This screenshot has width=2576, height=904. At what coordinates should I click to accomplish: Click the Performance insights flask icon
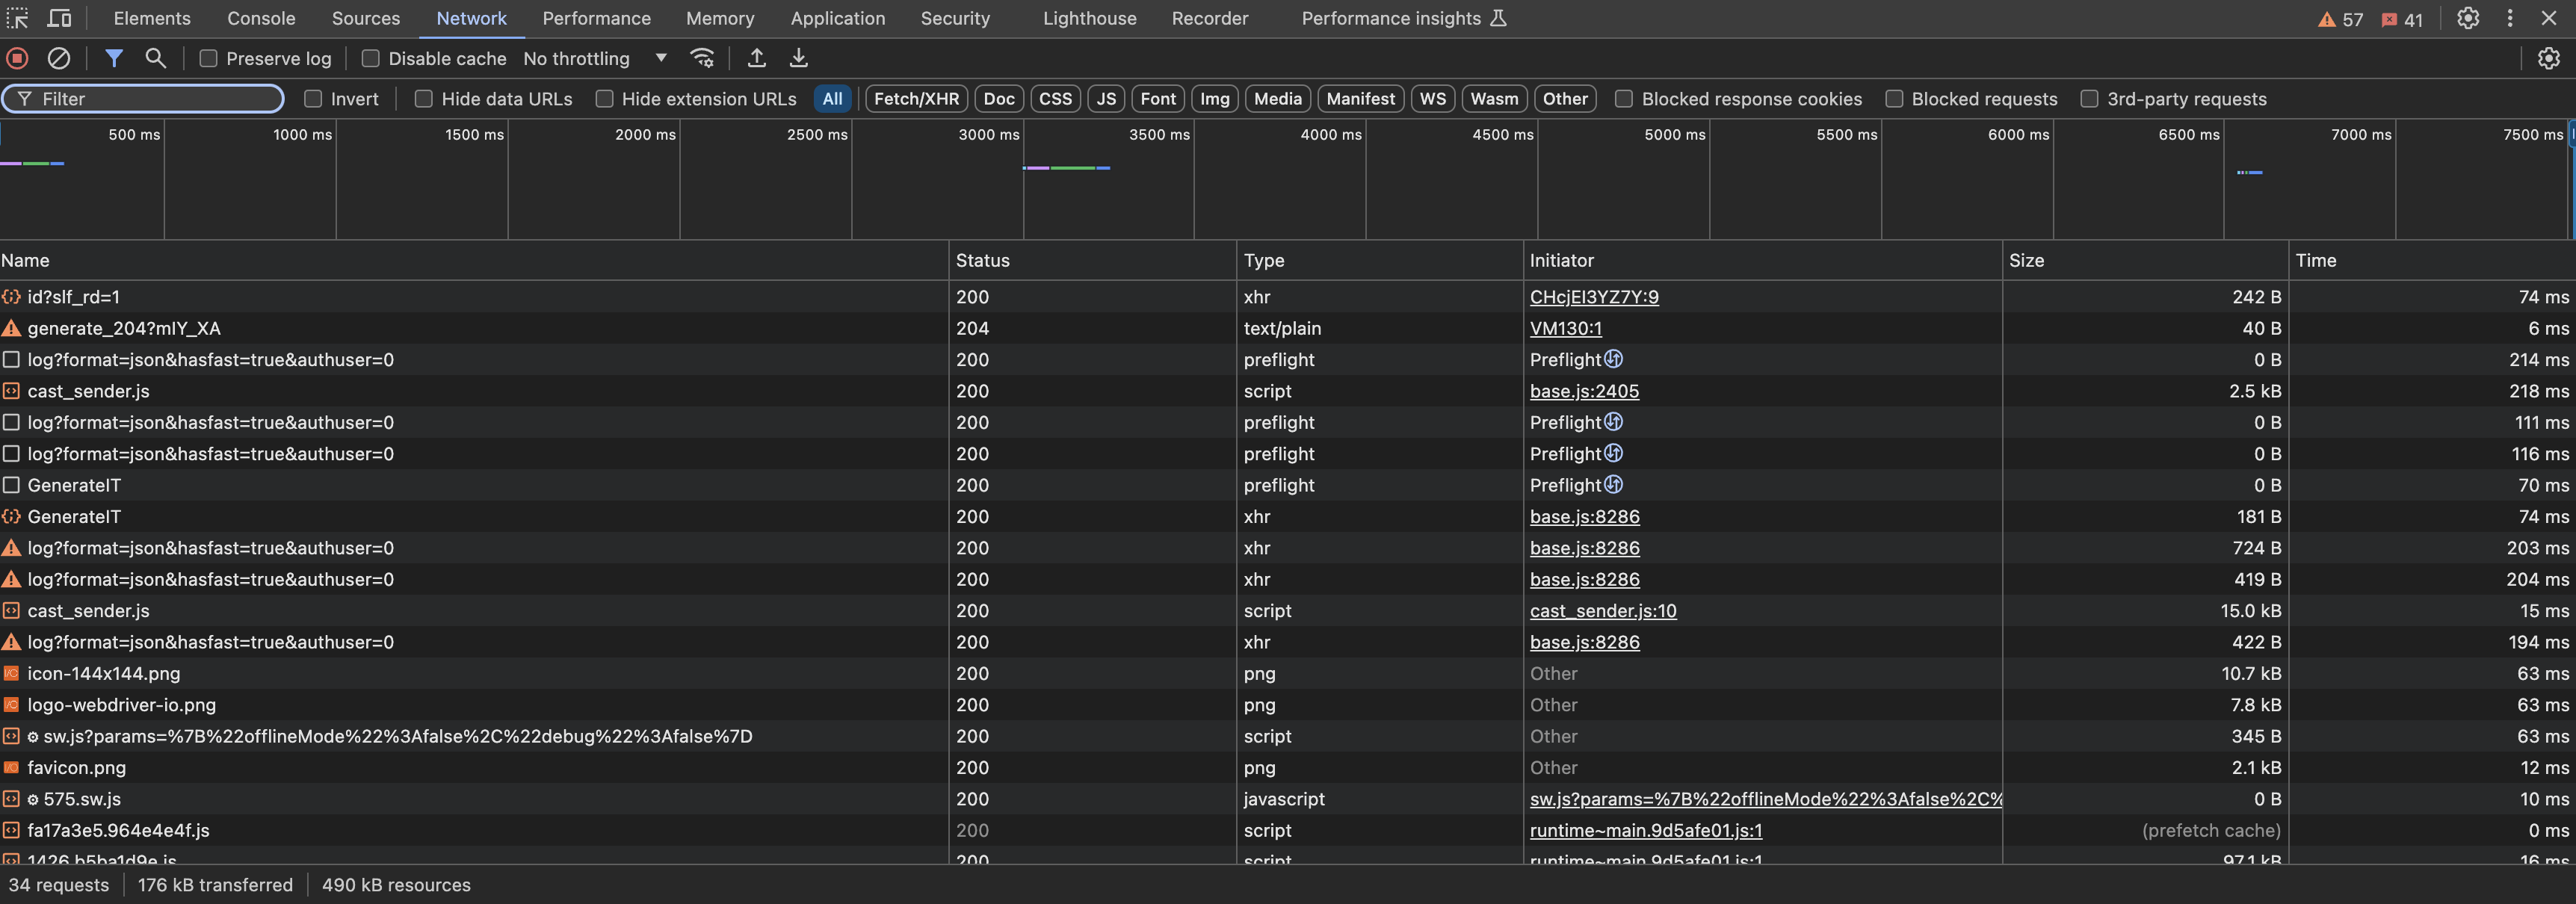click(x=1498, y=18)
